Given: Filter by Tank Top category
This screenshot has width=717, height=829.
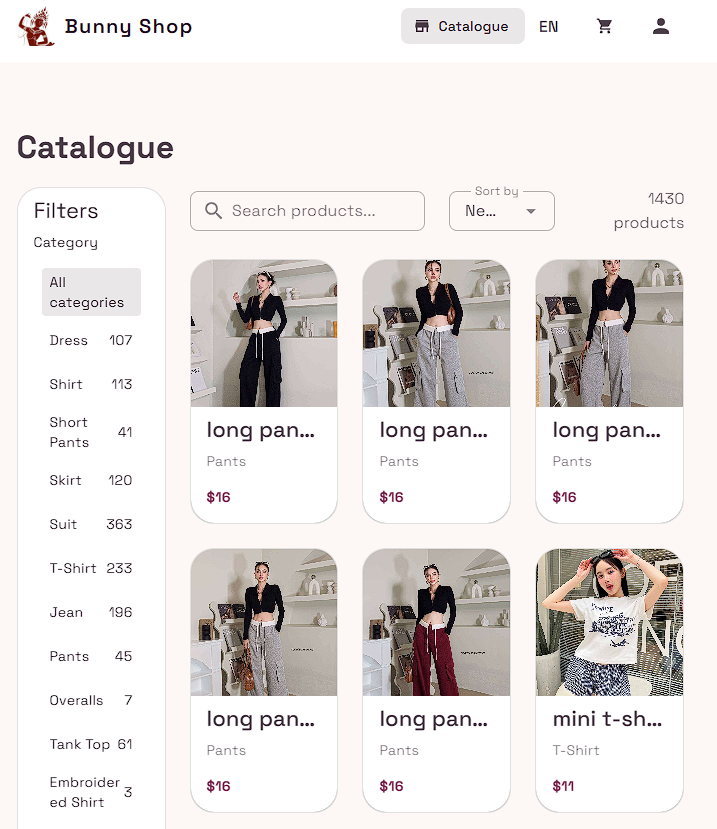Looking at the screenshot, I should (x=91, y=744).
